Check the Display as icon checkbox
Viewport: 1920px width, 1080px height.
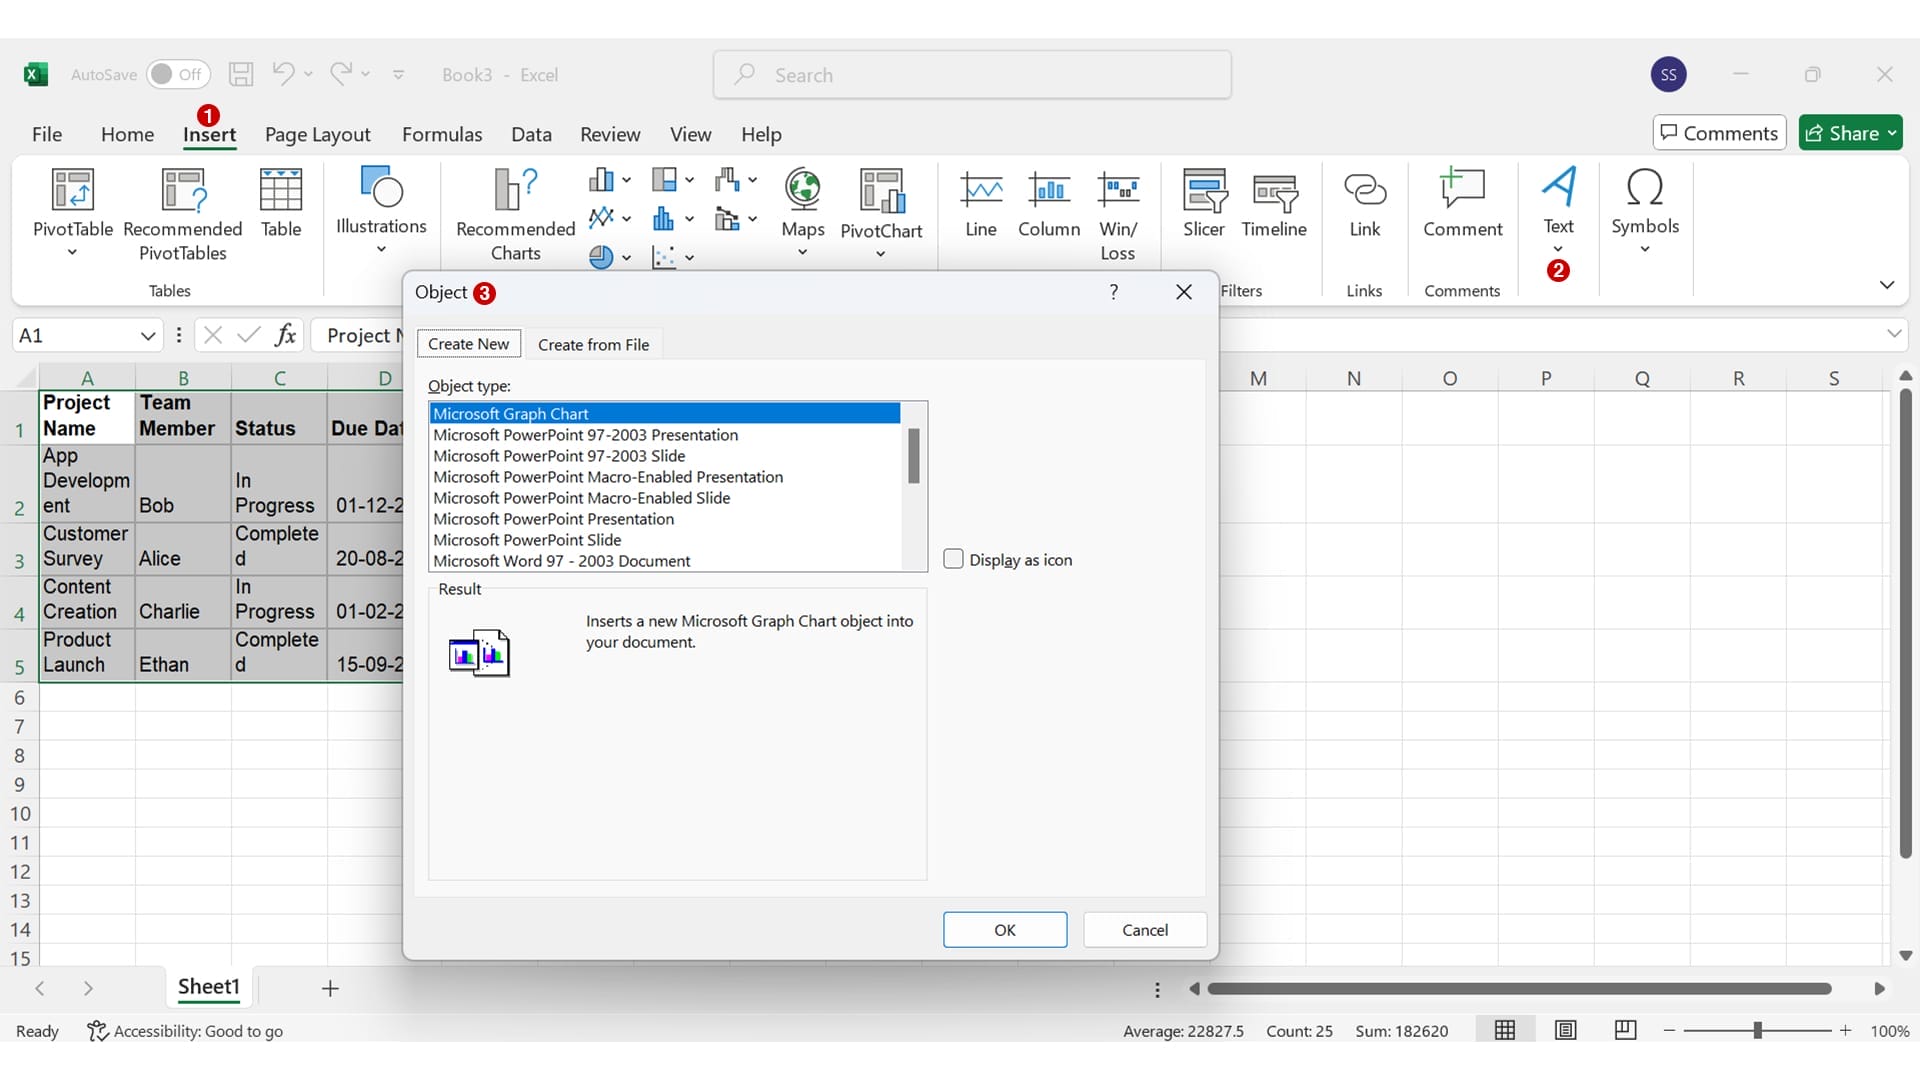pyautogui.click(x=954, y=559)
